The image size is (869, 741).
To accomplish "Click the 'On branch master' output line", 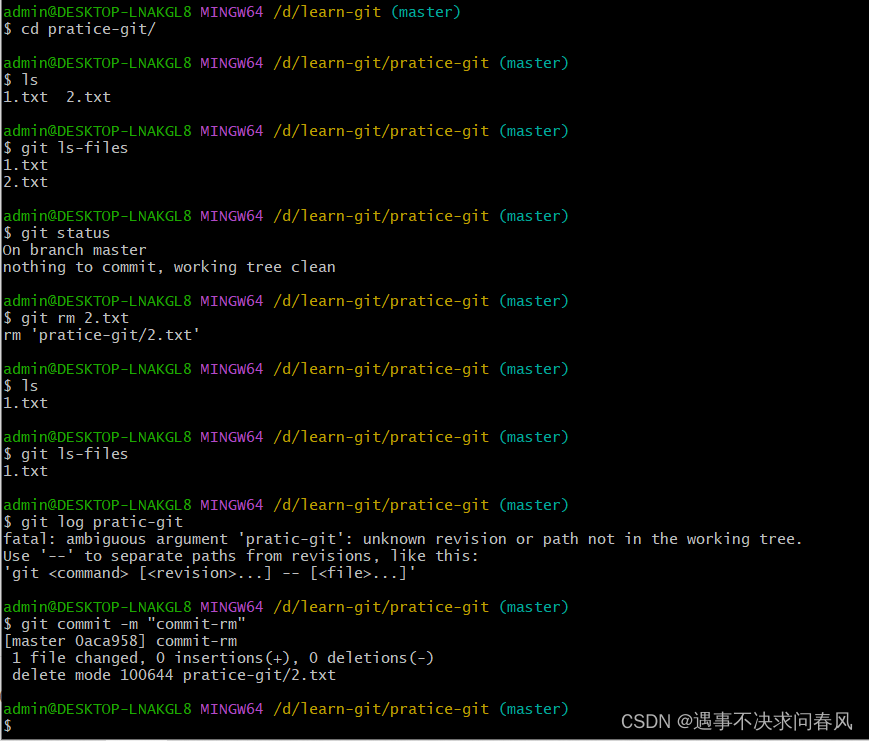I will click(75, 250).
